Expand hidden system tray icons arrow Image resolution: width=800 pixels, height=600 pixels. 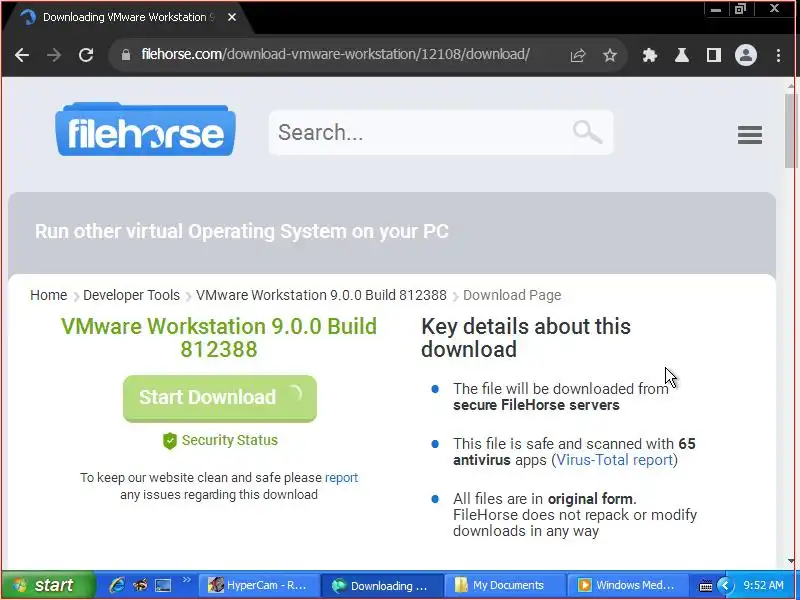(x=725, y=585)
